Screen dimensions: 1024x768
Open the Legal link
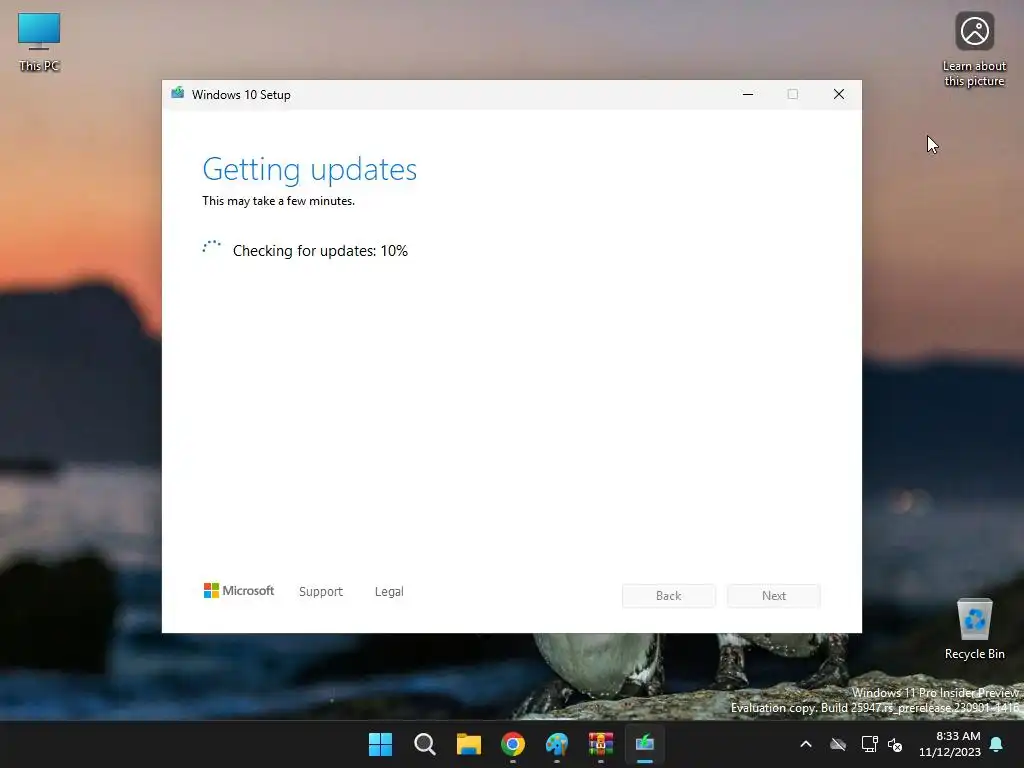[x=389, y=591]
